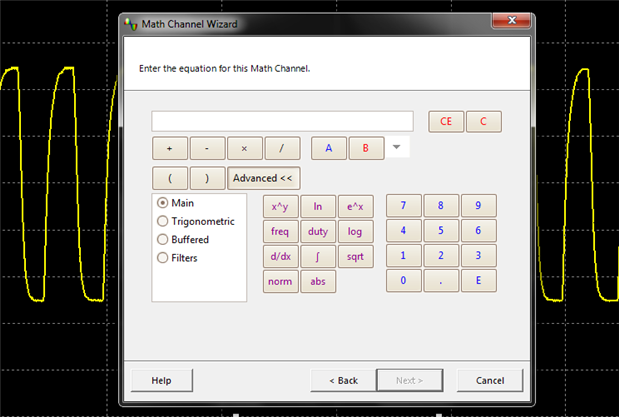
Task: Click the plus operator button
Action: (170, 148)
